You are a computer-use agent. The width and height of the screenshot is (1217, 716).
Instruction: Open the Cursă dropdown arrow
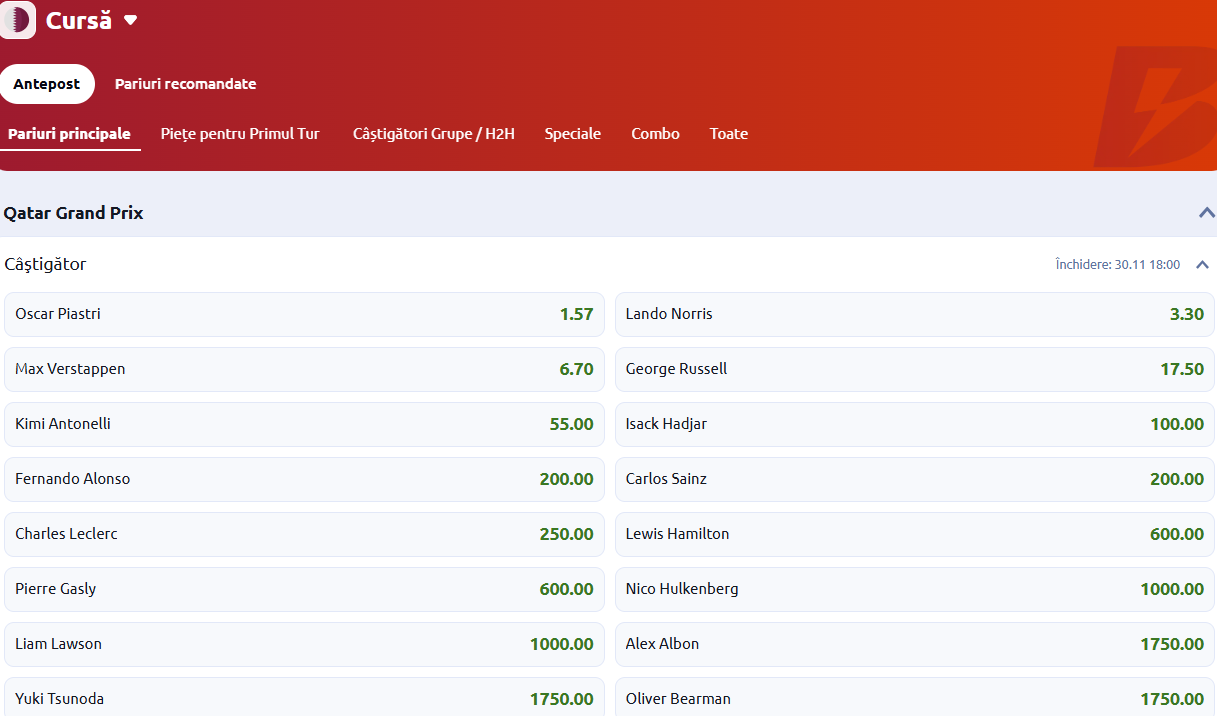[x=130, y=21]
